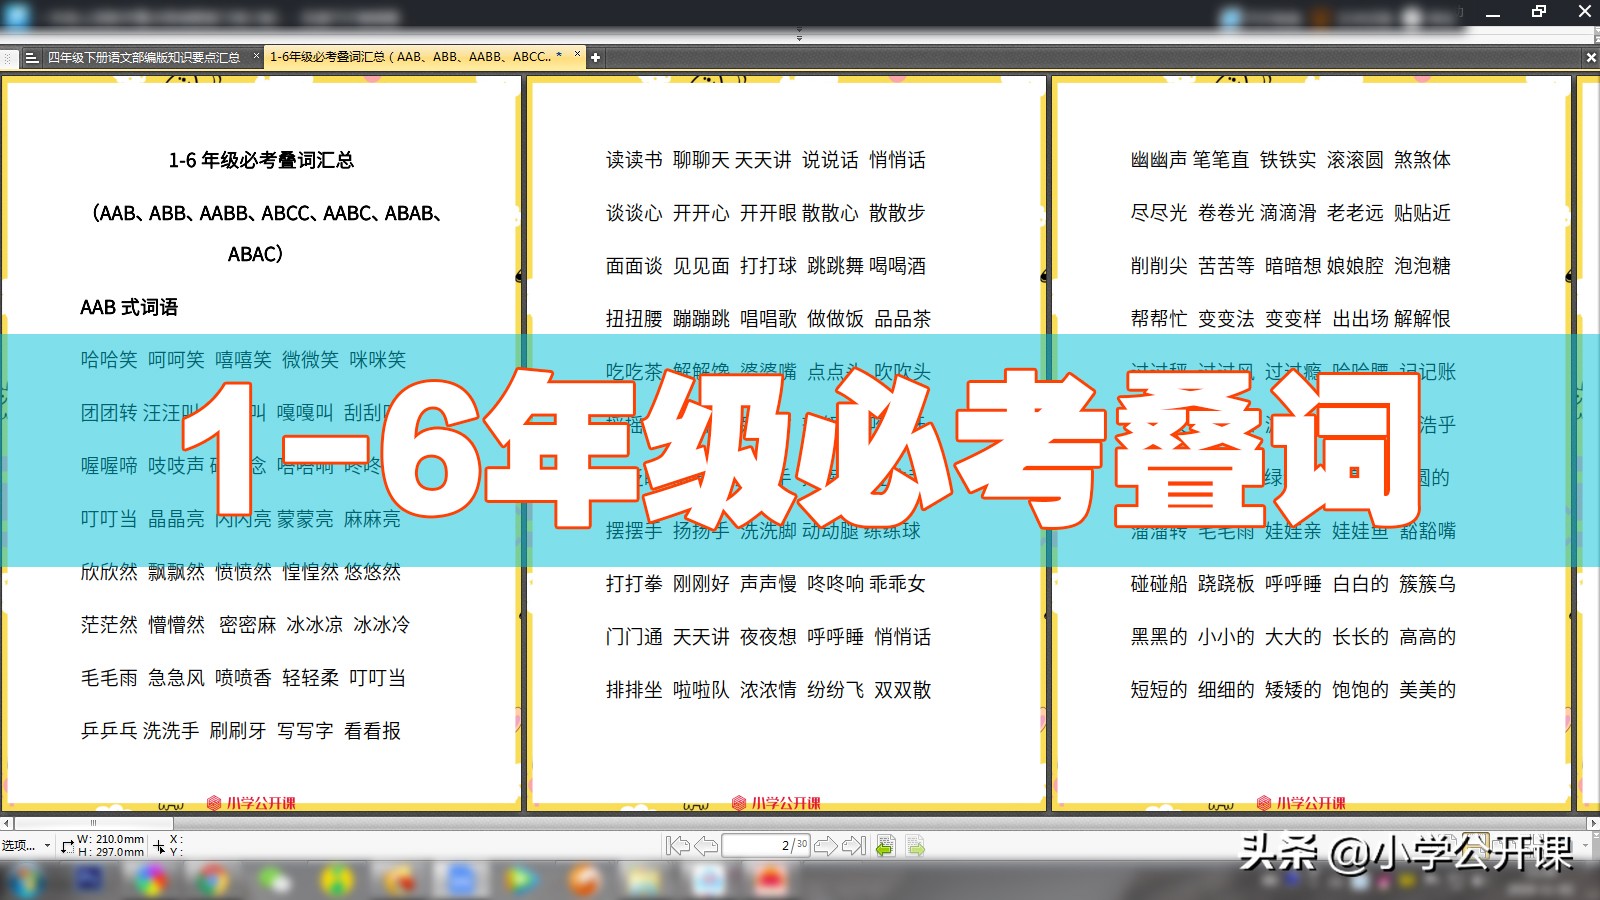The width and height of the screenshot is (1600, 900).
Task: Click the word 读读书 on middle page
Action: click(x=634, y=160)
